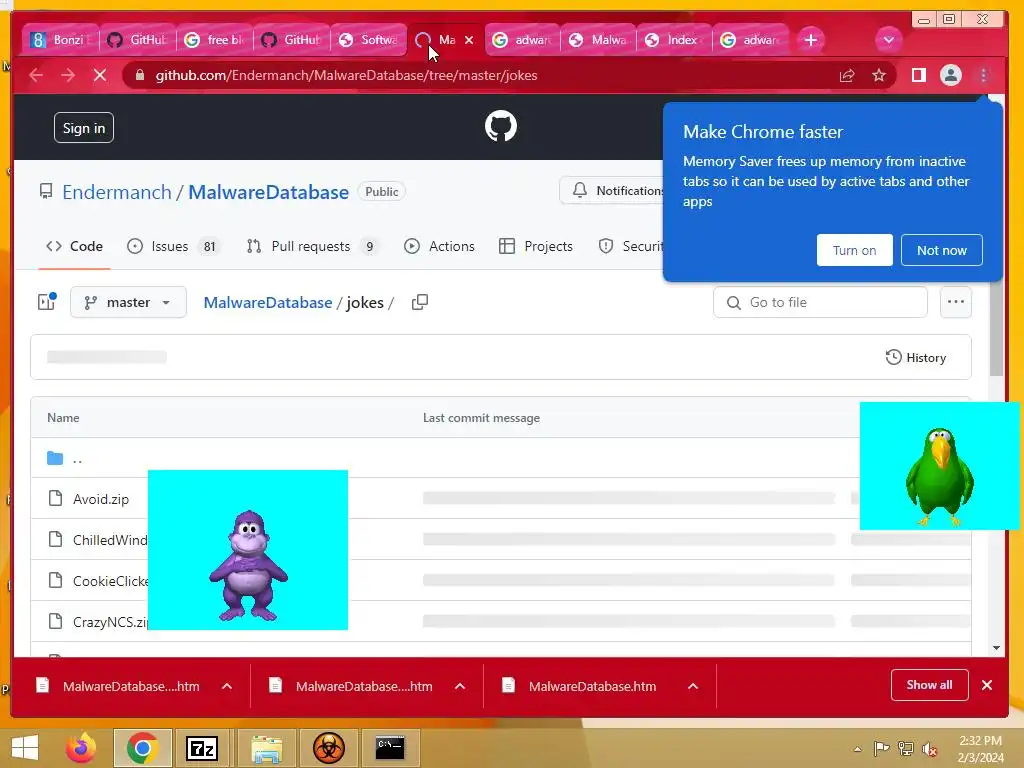The width and height of the screenshot is (1024, 768).
Task: Stop loading the page with X button
Action: (x=100, y=75)
